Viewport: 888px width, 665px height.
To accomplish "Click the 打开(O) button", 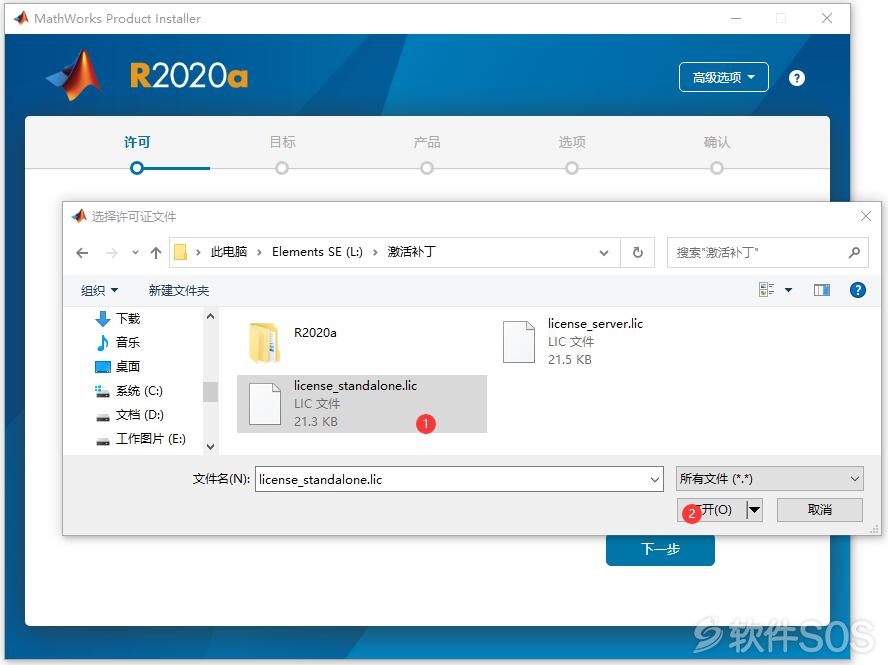I will (x=712, y=510).
